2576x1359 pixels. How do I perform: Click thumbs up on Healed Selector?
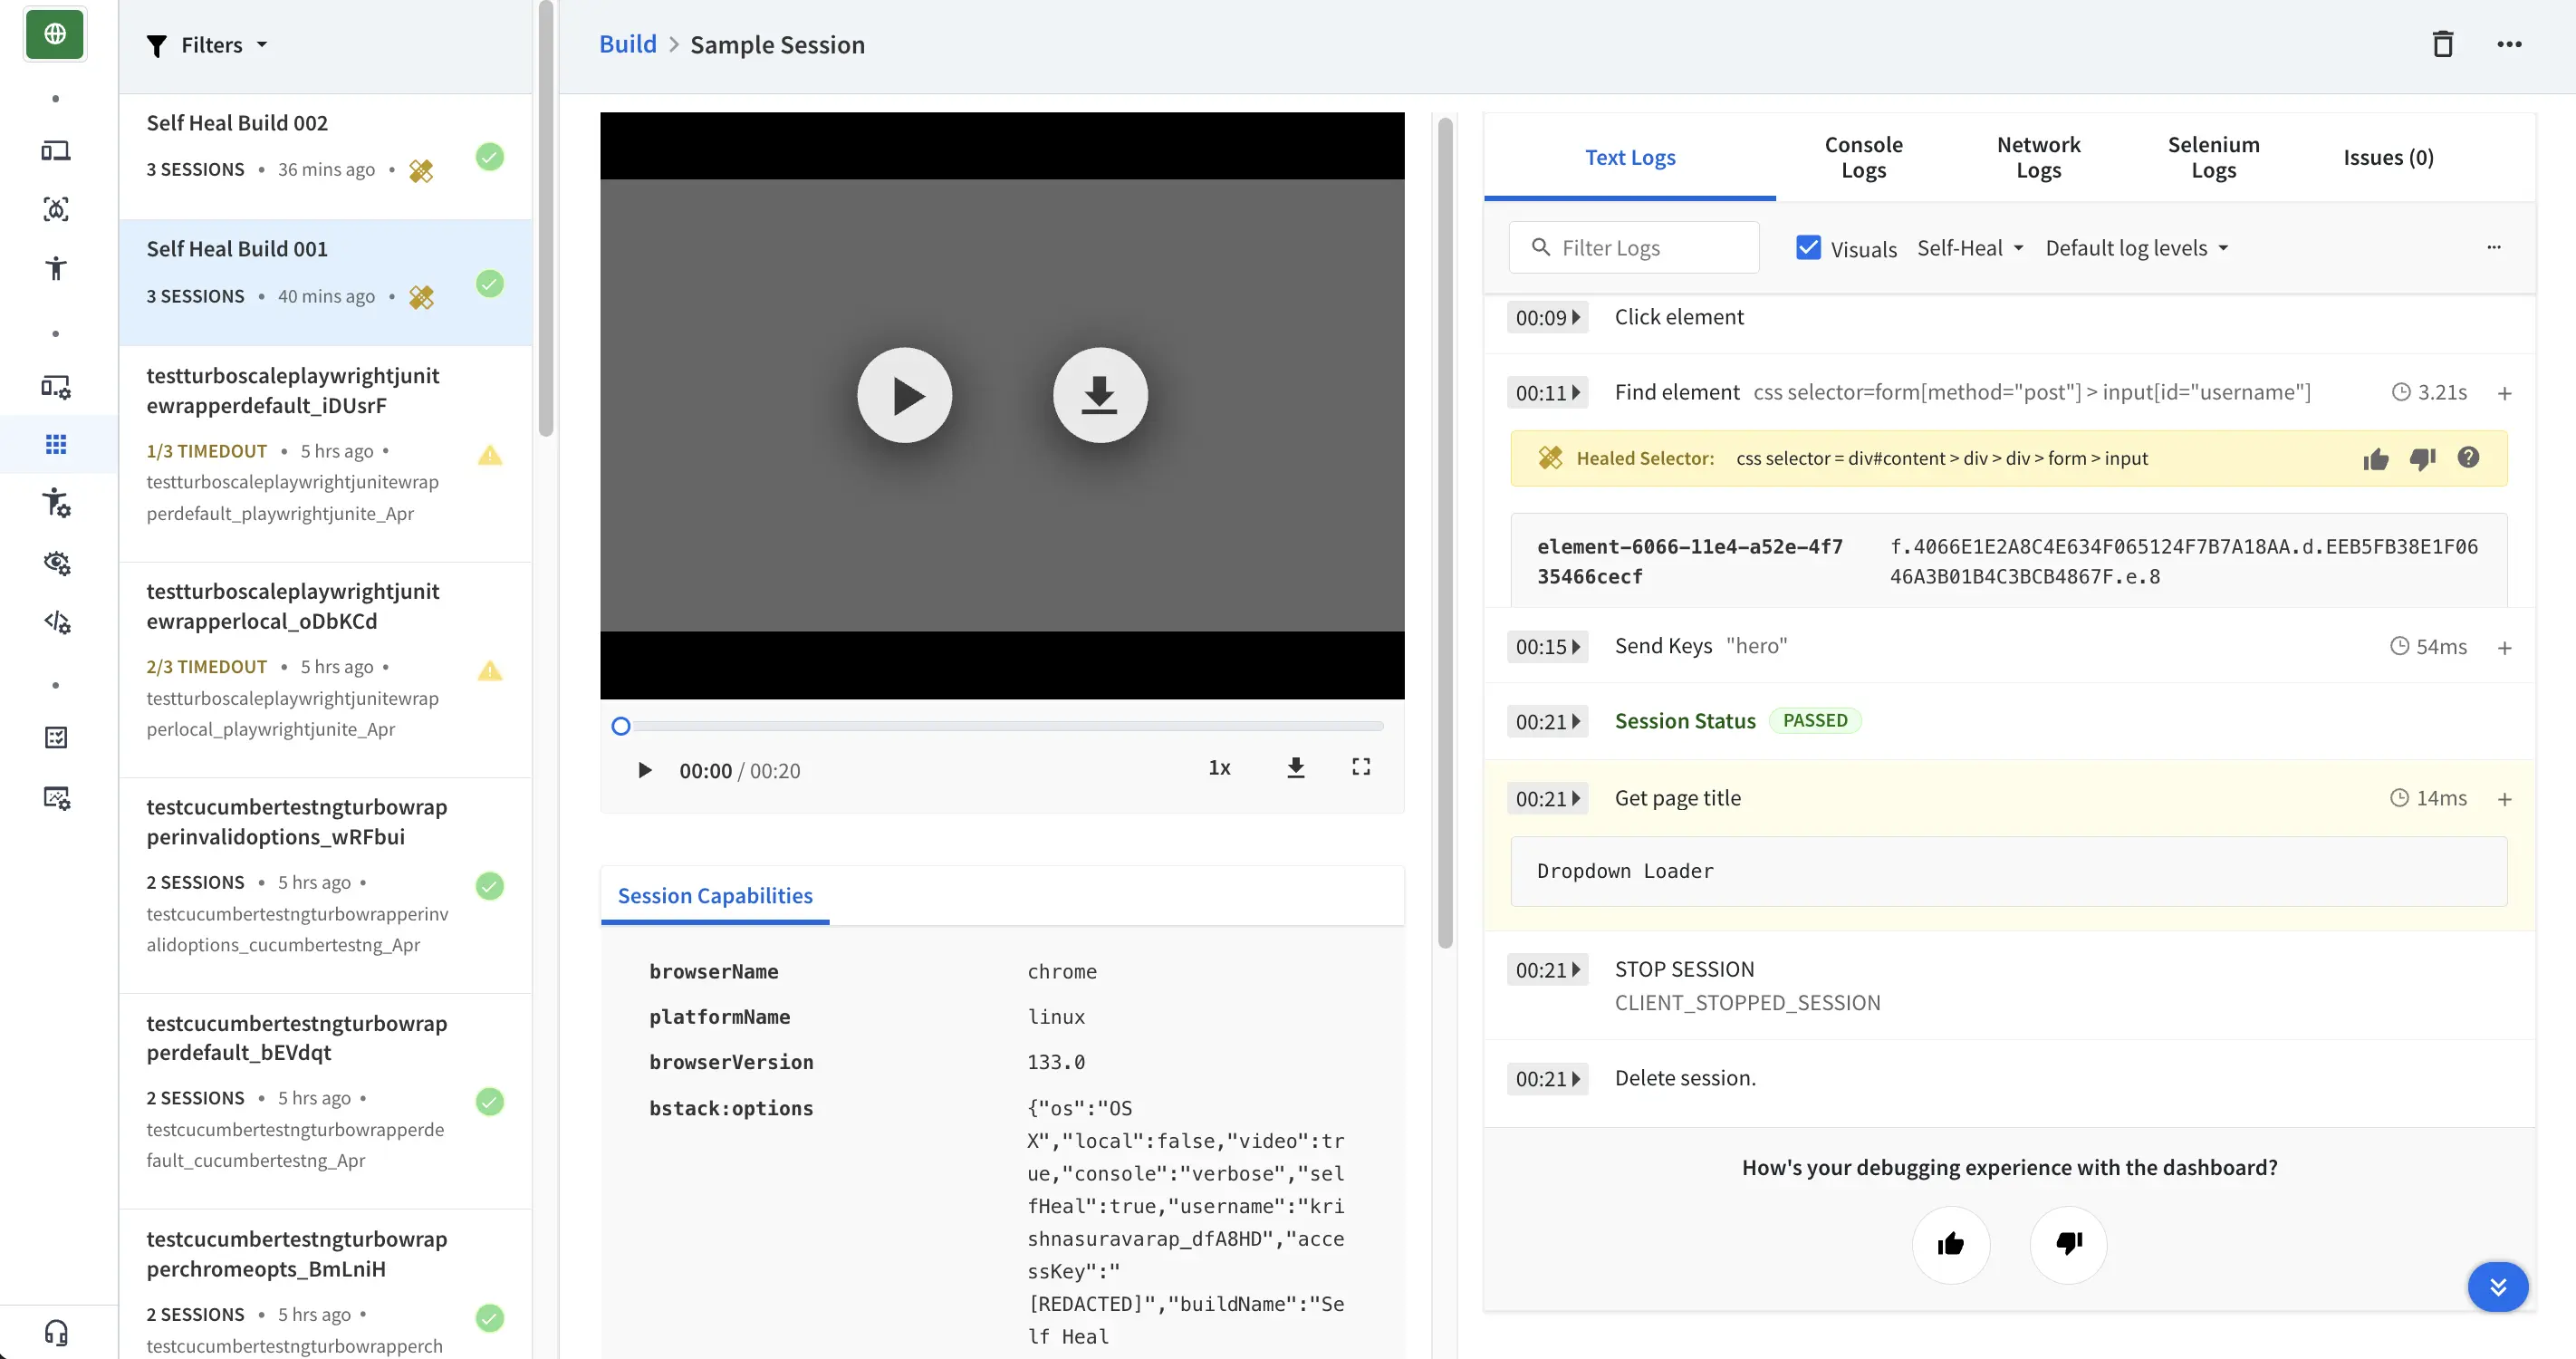pos(2375,459)
